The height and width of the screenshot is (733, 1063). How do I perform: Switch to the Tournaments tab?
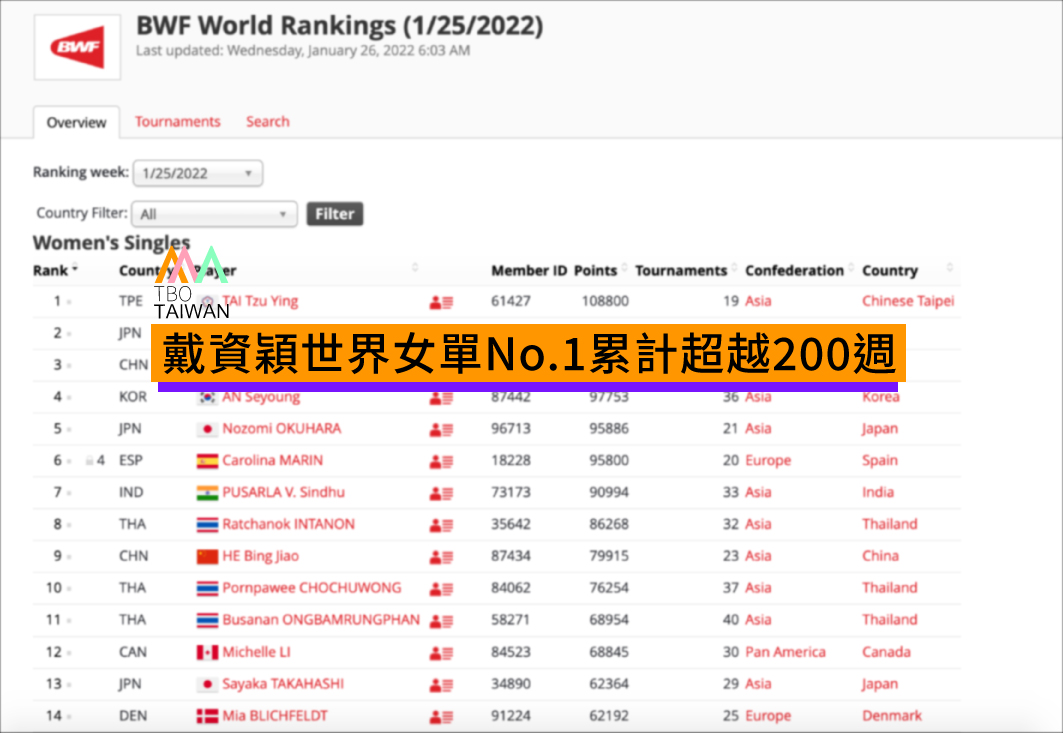click(x=177, y=122)
